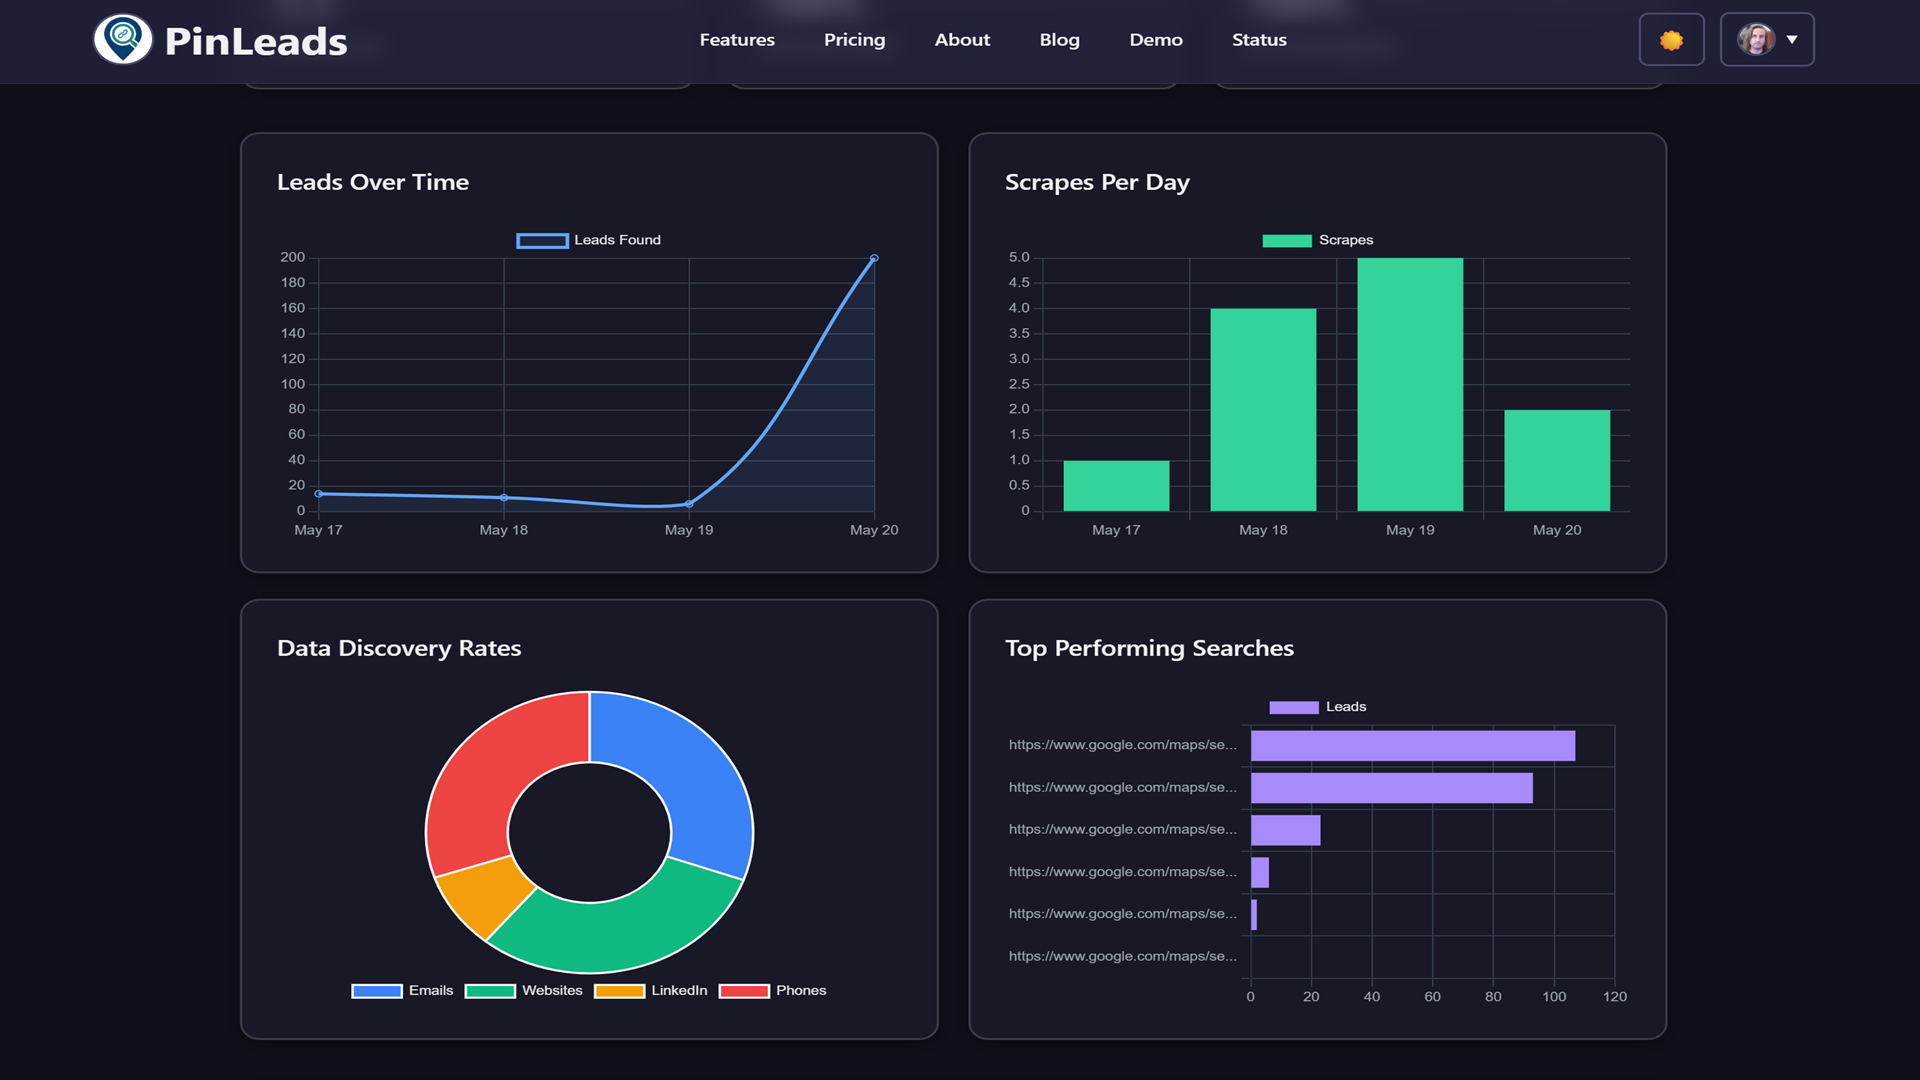Click the tallest May 19 scrapes bar
The height and width of the screenshot is (1080, 1920).
coord(1410,385)
